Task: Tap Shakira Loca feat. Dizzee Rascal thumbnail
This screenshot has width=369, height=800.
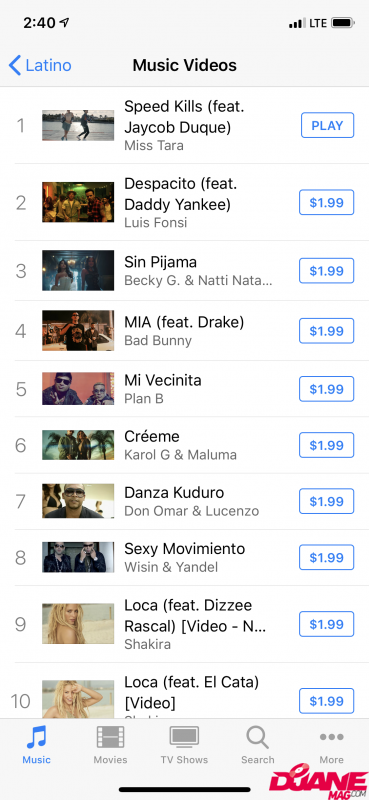Action: tap(78, 624)
